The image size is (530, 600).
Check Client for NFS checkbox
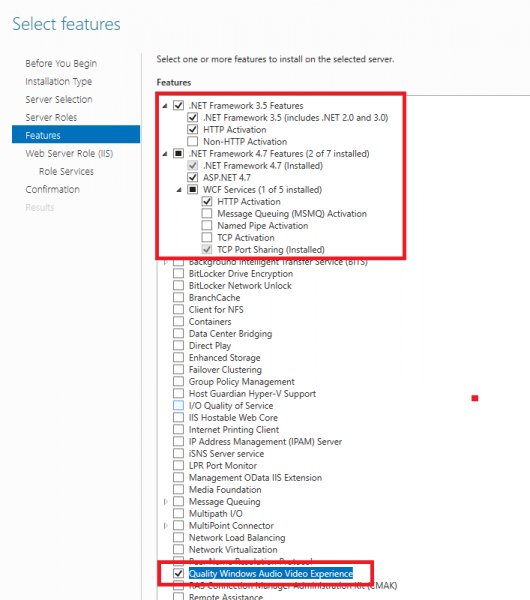(178, 309)
